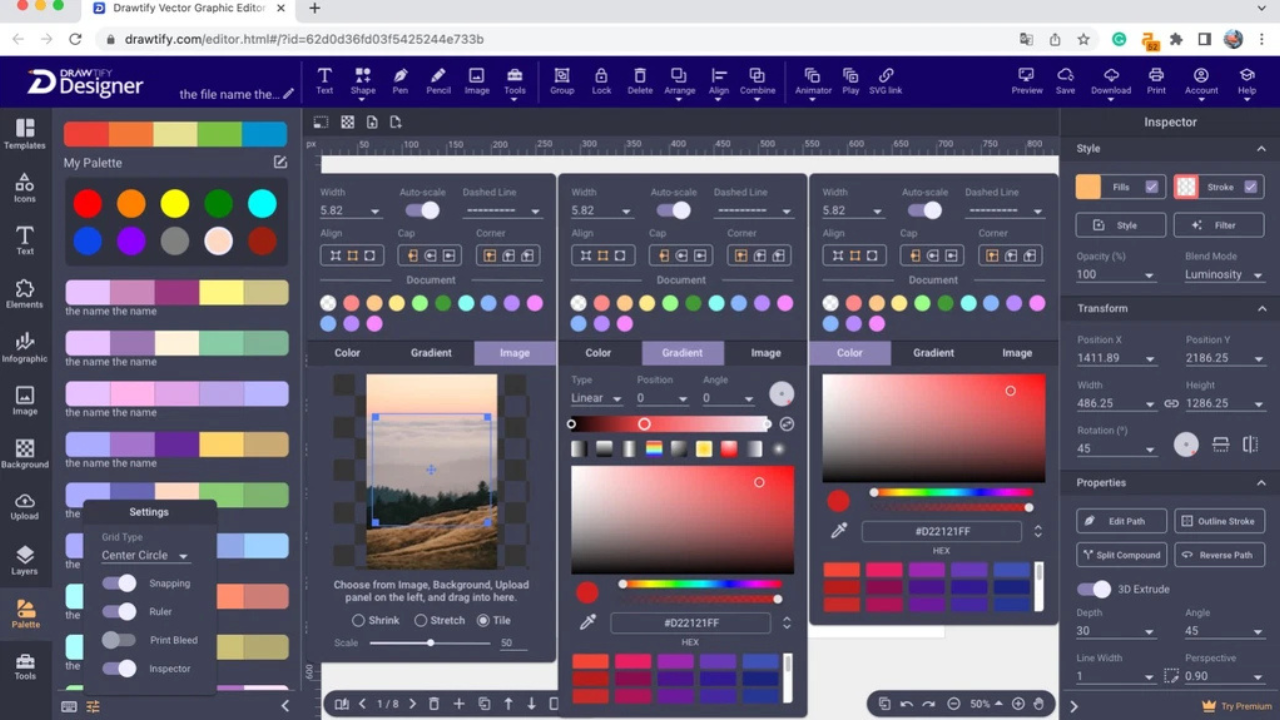Open the Infographic sidebar panel
This screenshot has width=1280, height=720.
[x=25, y=348]
